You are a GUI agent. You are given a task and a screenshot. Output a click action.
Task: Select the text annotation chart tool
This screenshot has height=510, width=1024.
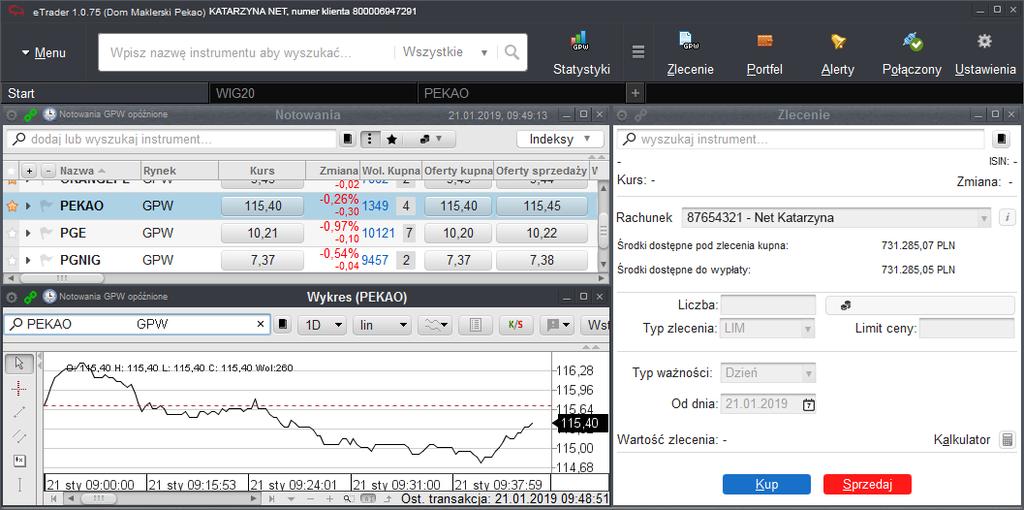pos(19,460)
